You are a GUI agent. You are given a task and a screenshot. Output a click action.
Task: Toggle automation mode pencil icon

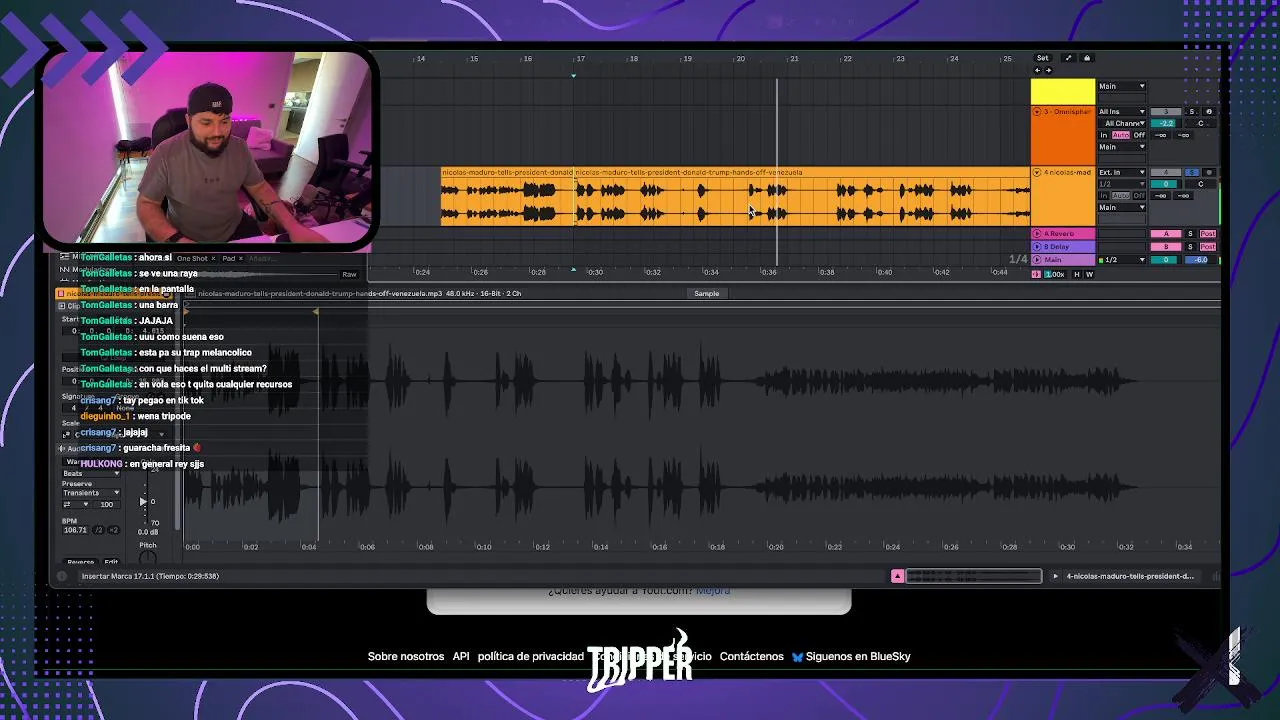1068,58
